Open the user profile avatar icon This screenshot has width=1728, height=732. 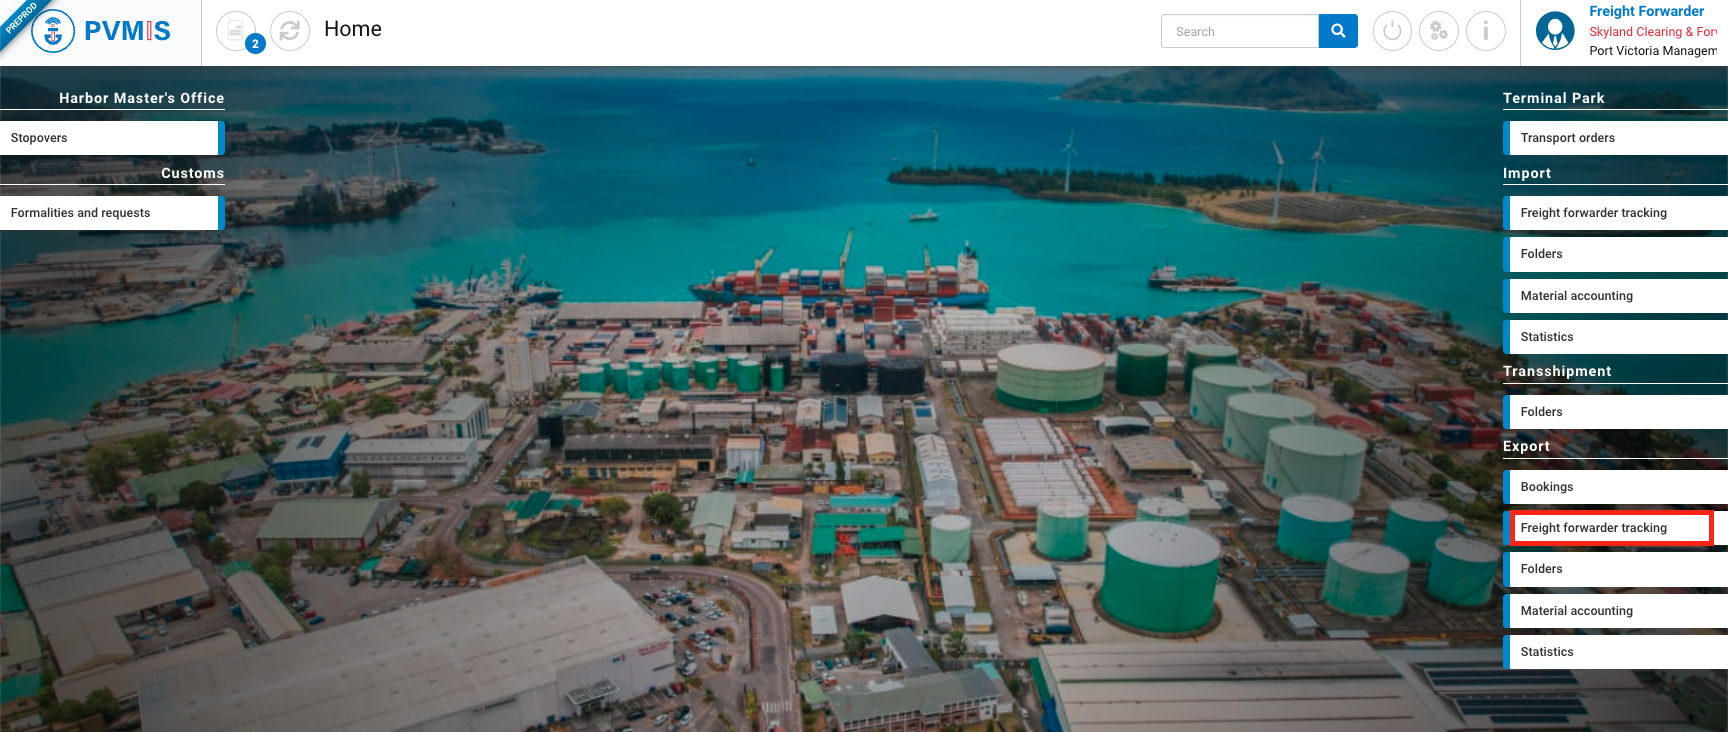click(1555, 31)
